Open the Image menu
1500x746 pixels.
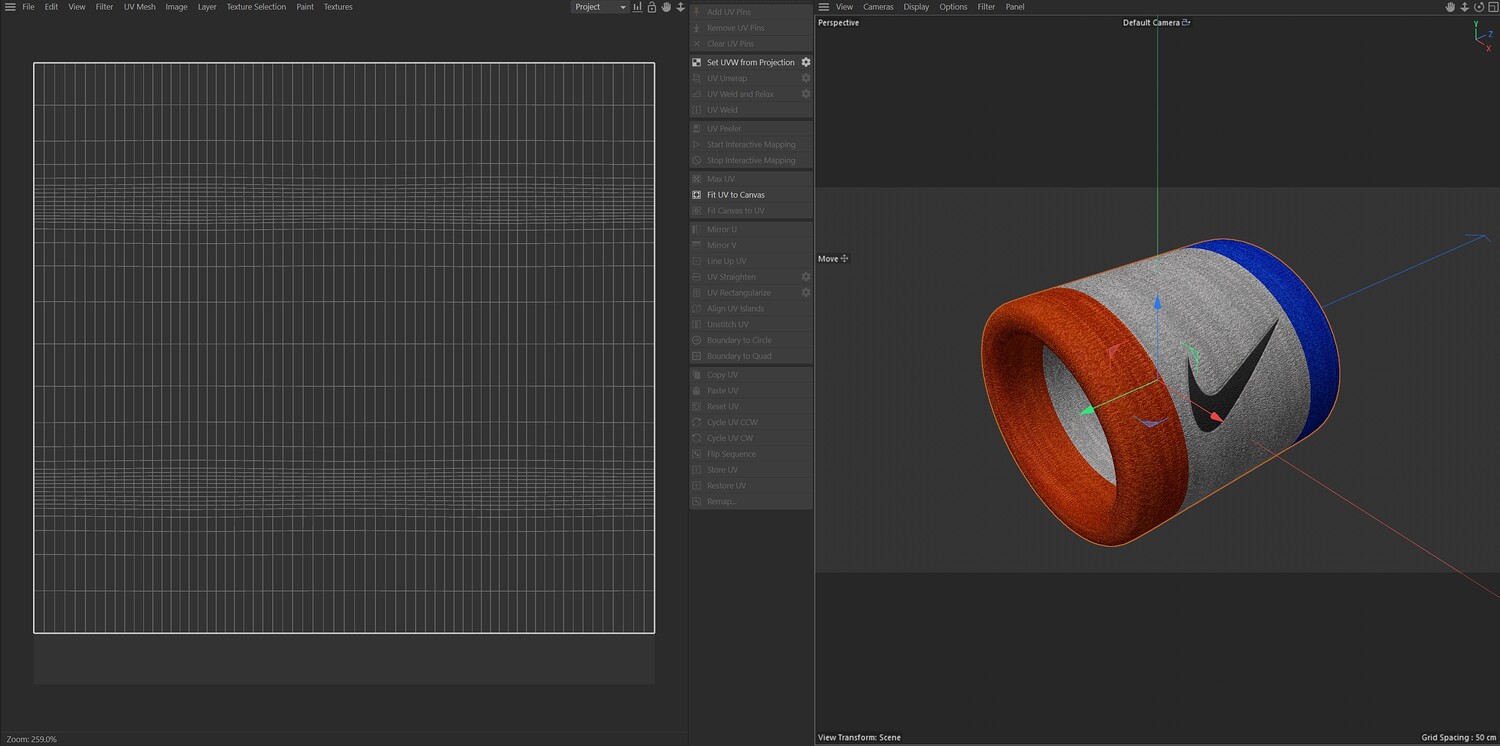(x=176, y=7)
